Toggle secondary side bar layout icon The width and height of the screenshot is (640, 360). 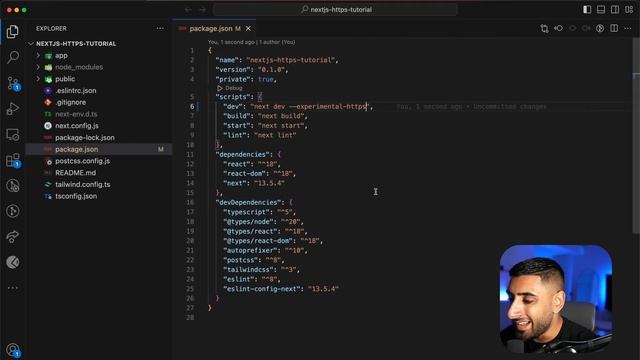point(615,9)
